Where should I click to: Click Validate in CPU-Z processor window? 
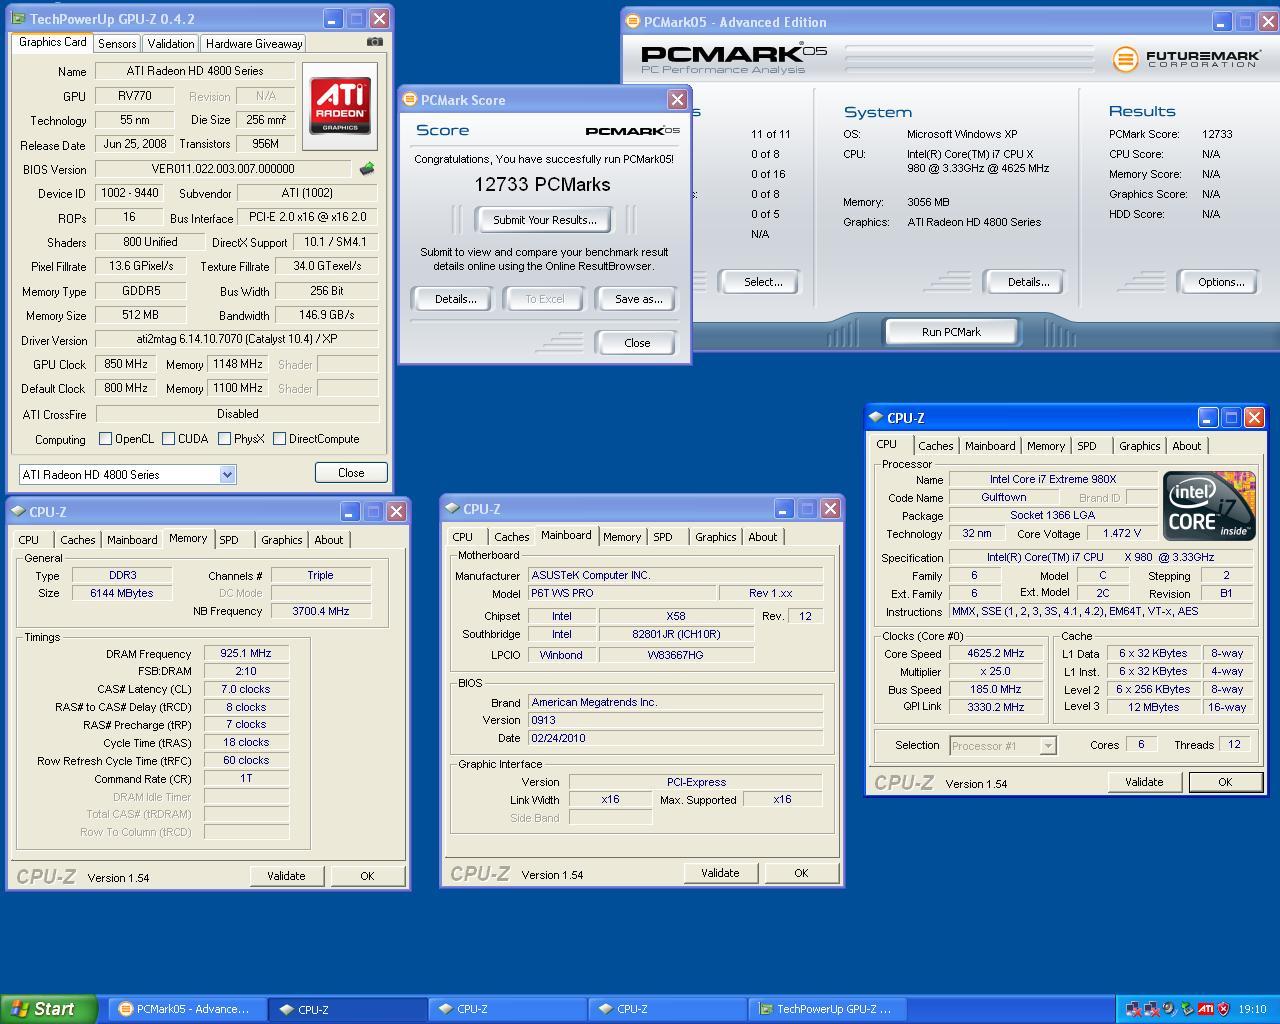point(1144,782)
